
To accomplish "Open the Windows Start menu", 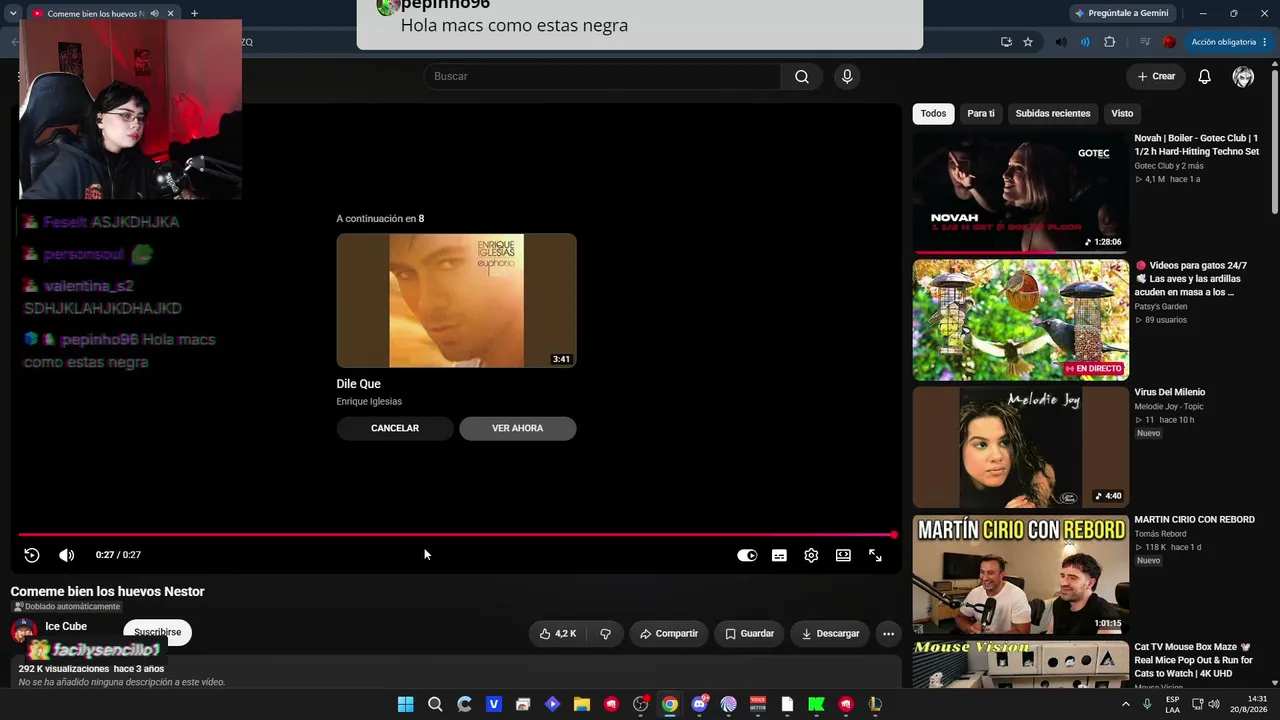I will (405, 704).
